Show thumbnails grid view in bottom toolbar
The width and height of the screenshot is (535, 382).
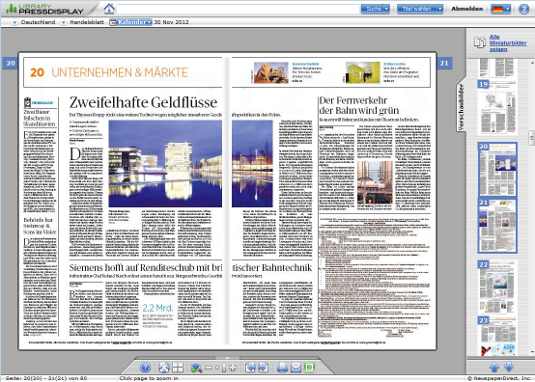[x=178, y=367]
